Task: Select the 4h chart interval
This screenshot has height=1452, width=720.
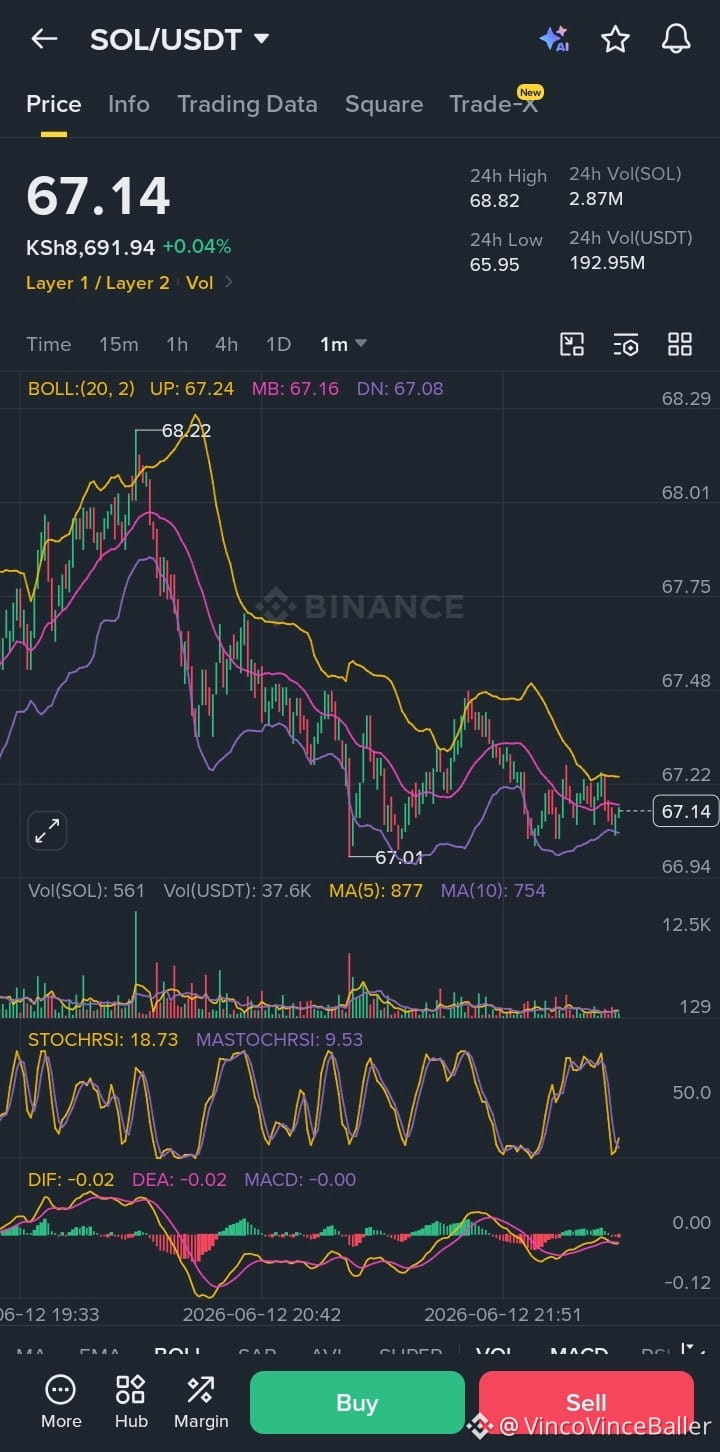Action: pos(227,344)
